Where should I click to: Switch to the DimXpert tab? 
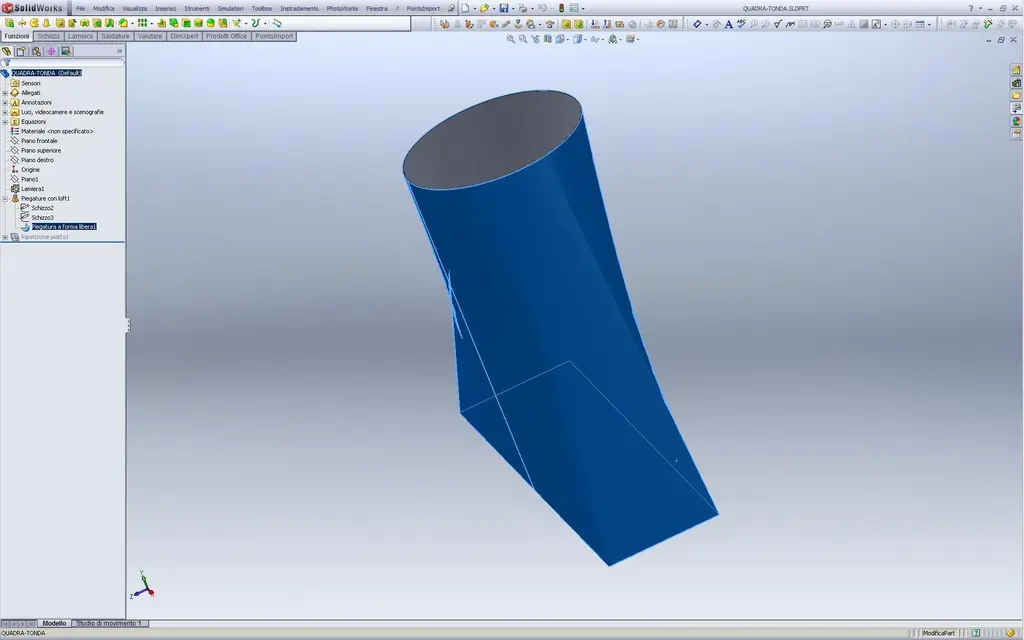184,37
